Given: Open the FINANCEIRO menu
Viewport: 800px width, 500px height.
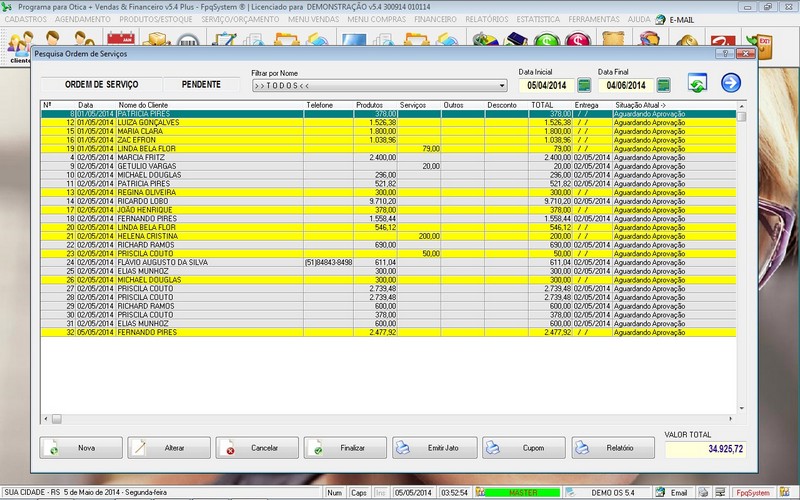Looking at the screenshot, I should click(435, 19).
